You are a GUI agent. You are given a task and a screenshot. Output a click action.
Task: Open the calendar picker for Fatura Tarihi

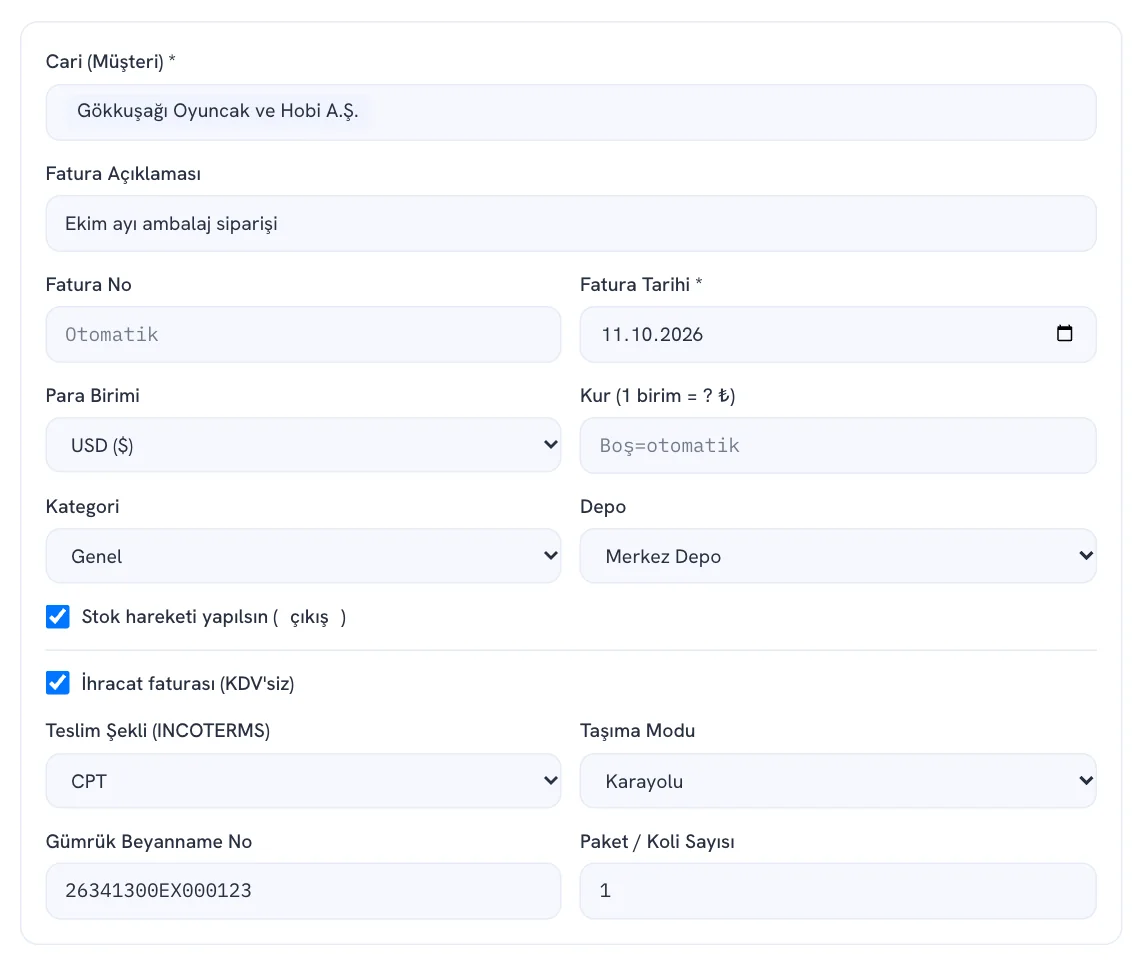[1064, 334]
